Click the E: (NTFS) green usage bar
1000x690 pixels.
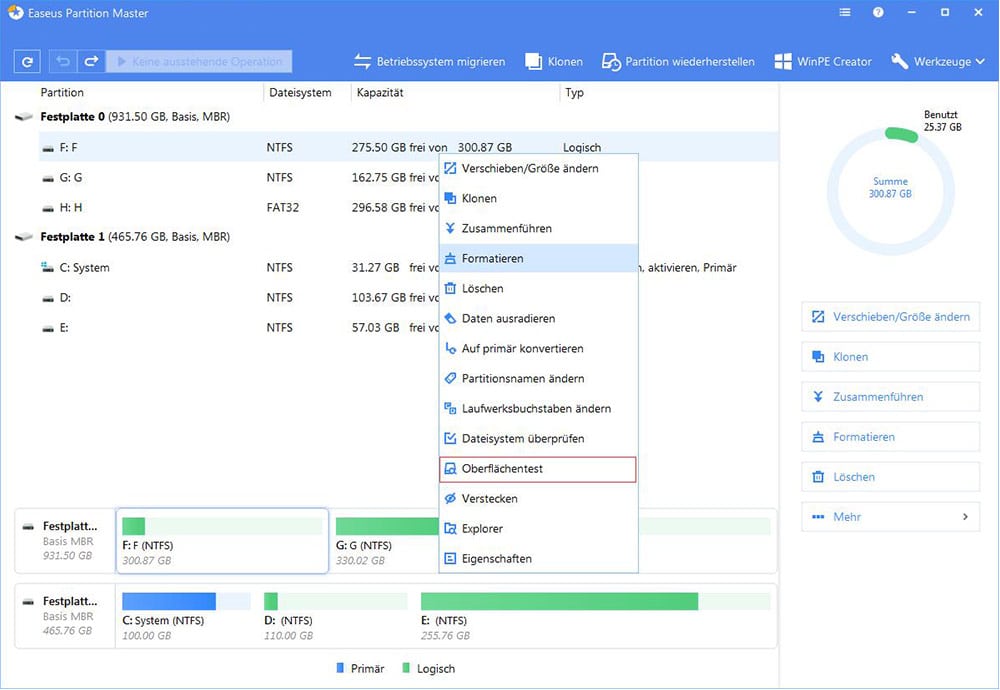click(x=559, y=601)
